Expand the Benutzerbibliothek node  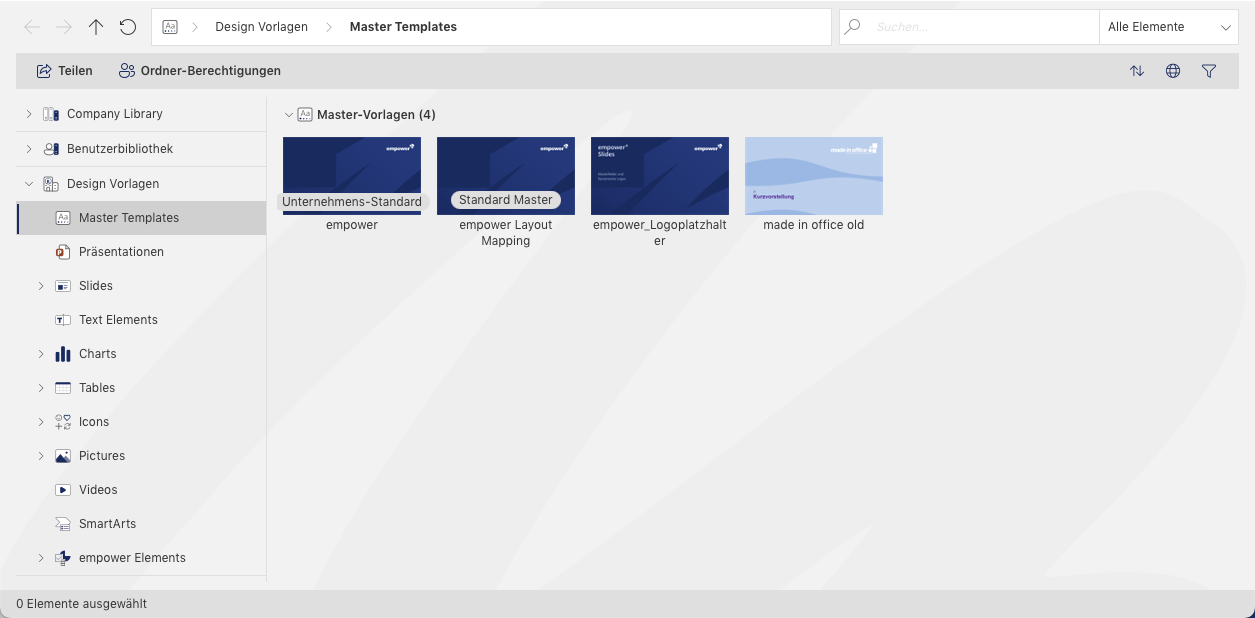(29, 149)
